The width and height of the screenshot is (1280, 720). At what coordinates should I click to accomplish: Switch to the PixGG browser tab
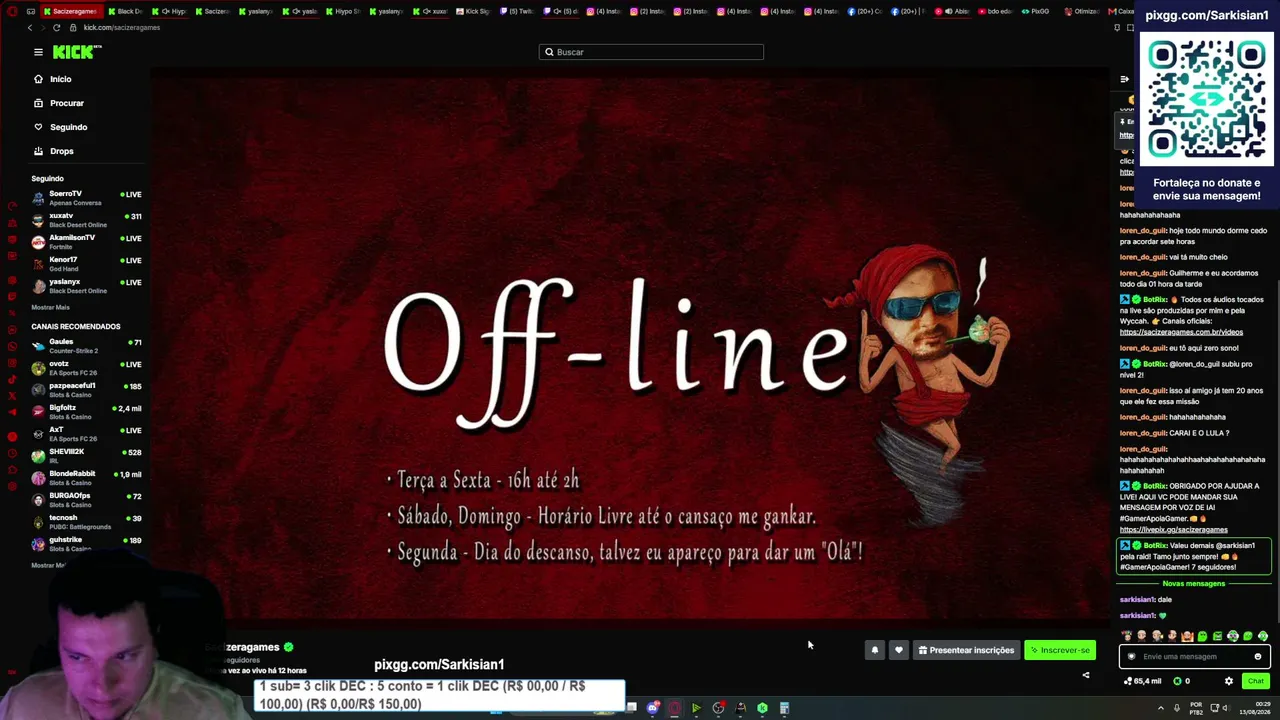(1035, 11)
